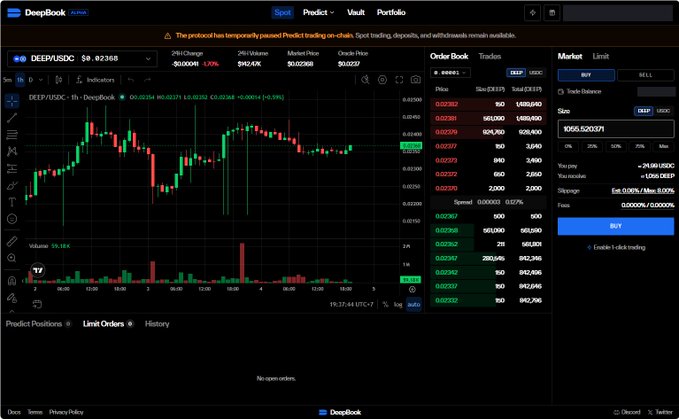The width and height of the screenshot is (679, 419).
Task: Open the Indicators button
Action: coord(95,80)
